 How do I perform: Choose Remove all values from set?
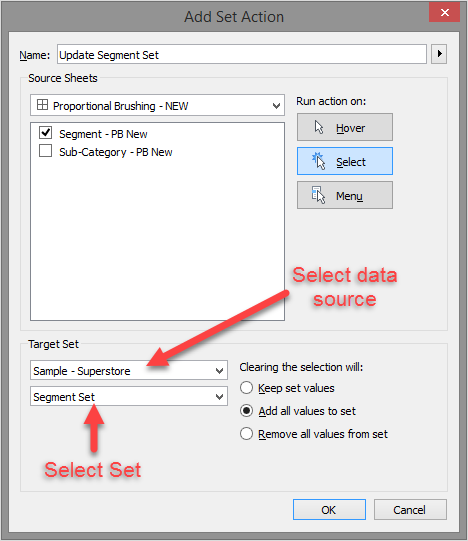click(246, 433)
